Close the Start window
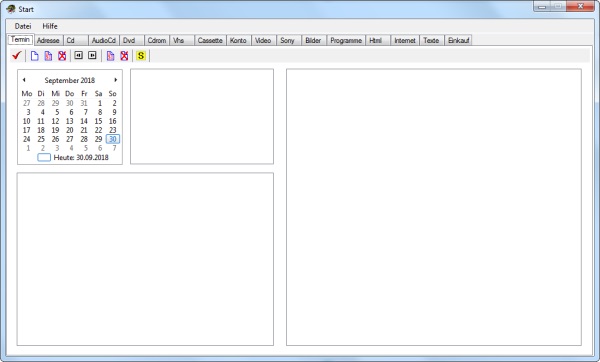This screenshot has width=600, height=362. [580, 6]
